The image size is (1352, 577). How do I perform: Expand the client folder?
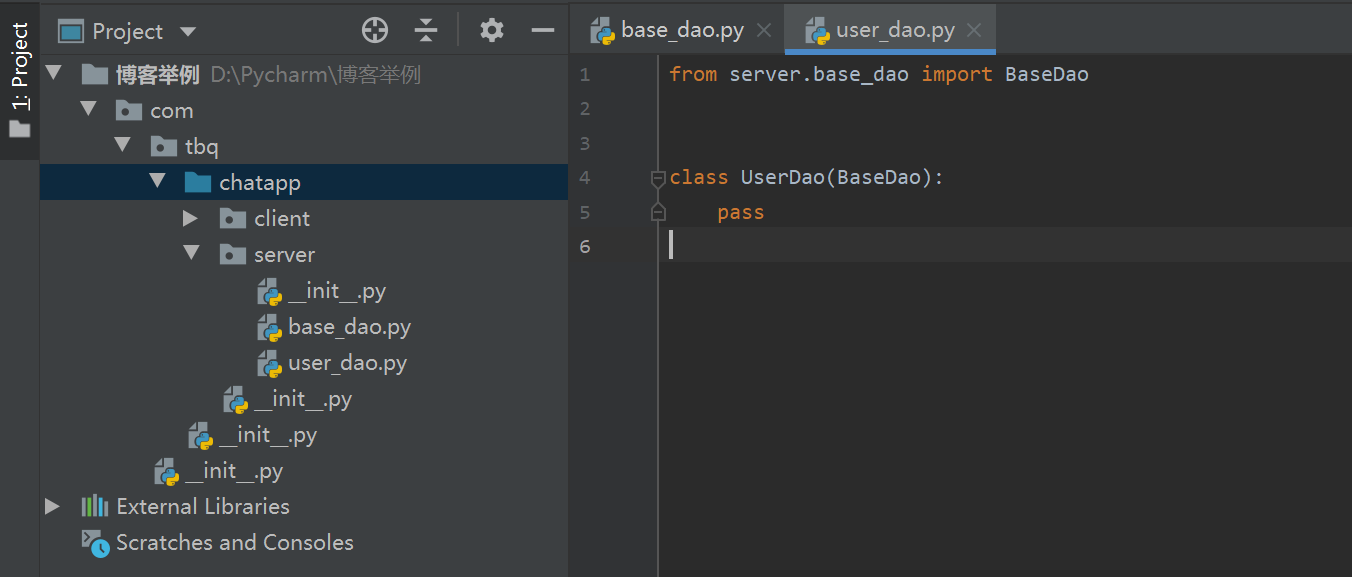click(192, 217)
